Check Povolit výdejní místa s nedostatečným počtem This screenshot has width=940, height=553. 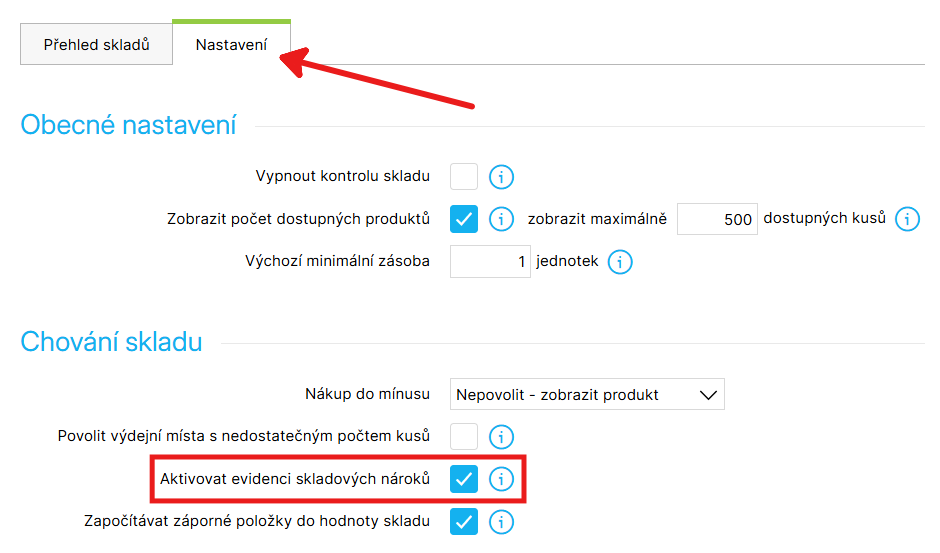click(x=464, y=436)
